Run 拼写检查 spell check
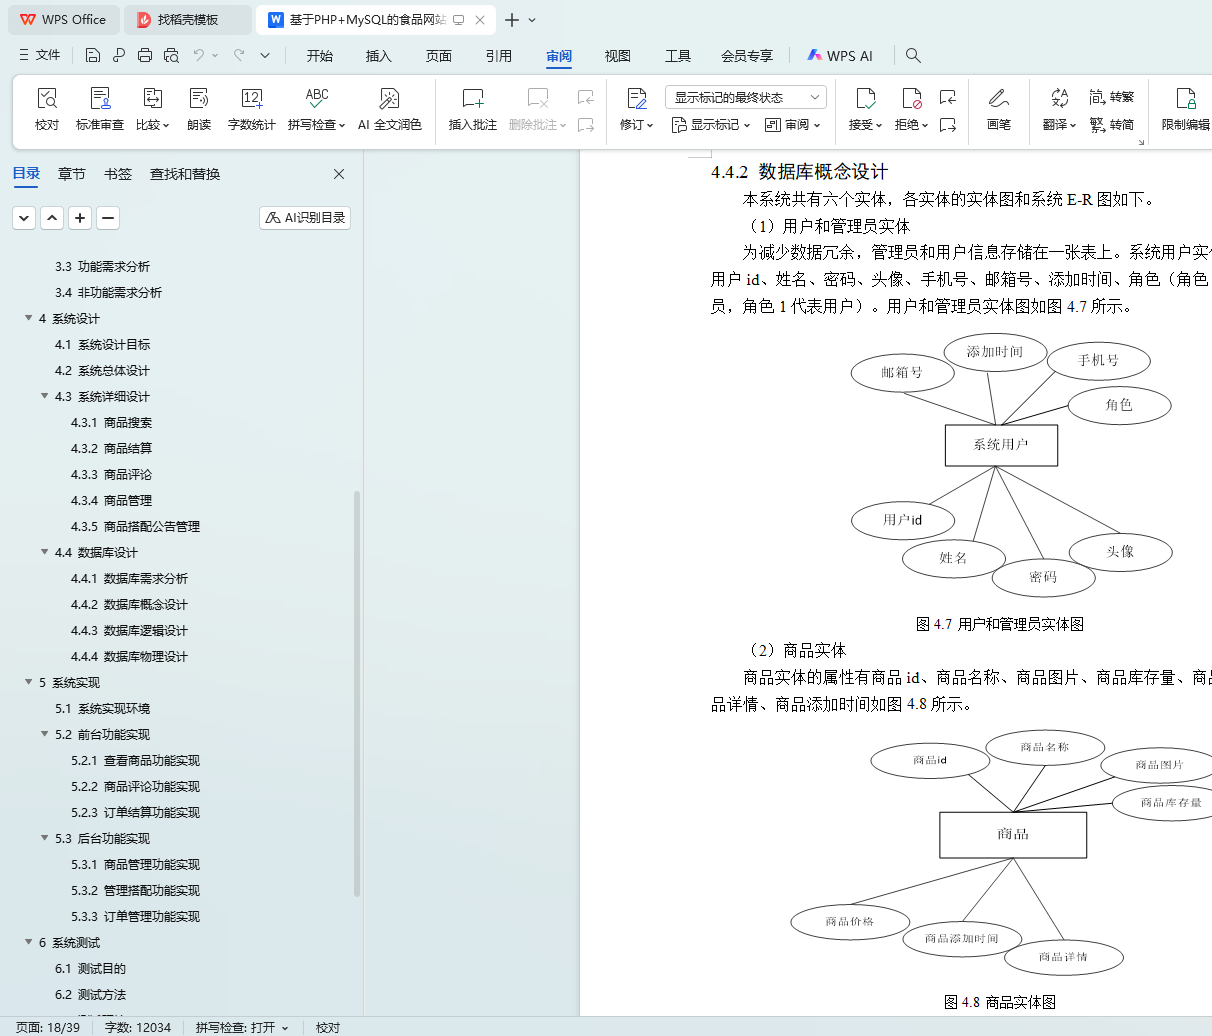 316,109
